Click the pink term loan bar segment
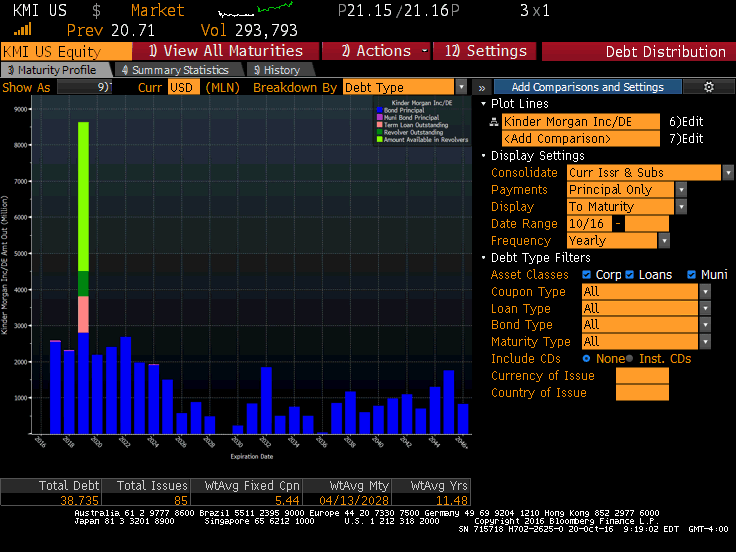The height and width of the screenshot is (552, 736). click(84, 314)
